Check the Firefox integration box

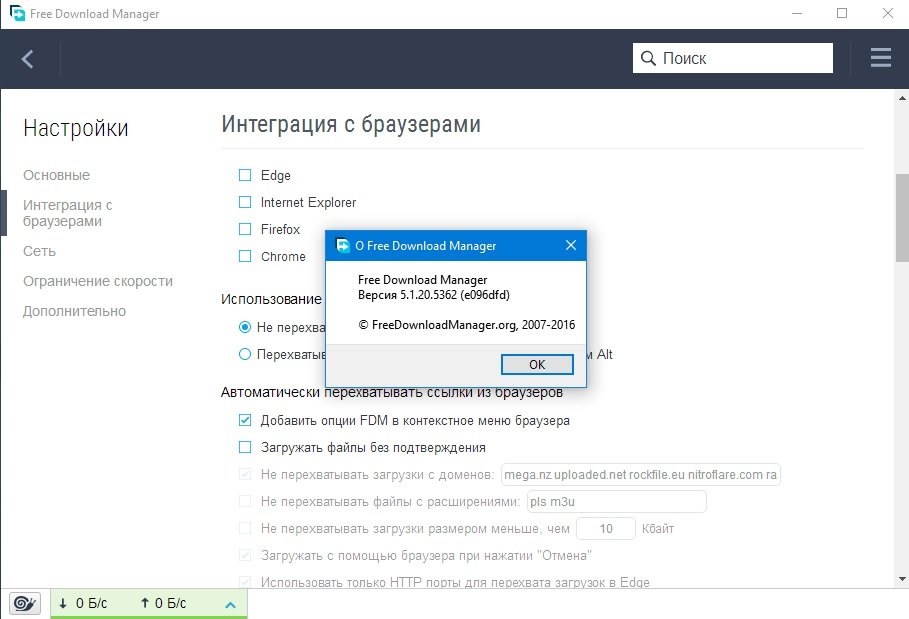(x=245, y=229)
